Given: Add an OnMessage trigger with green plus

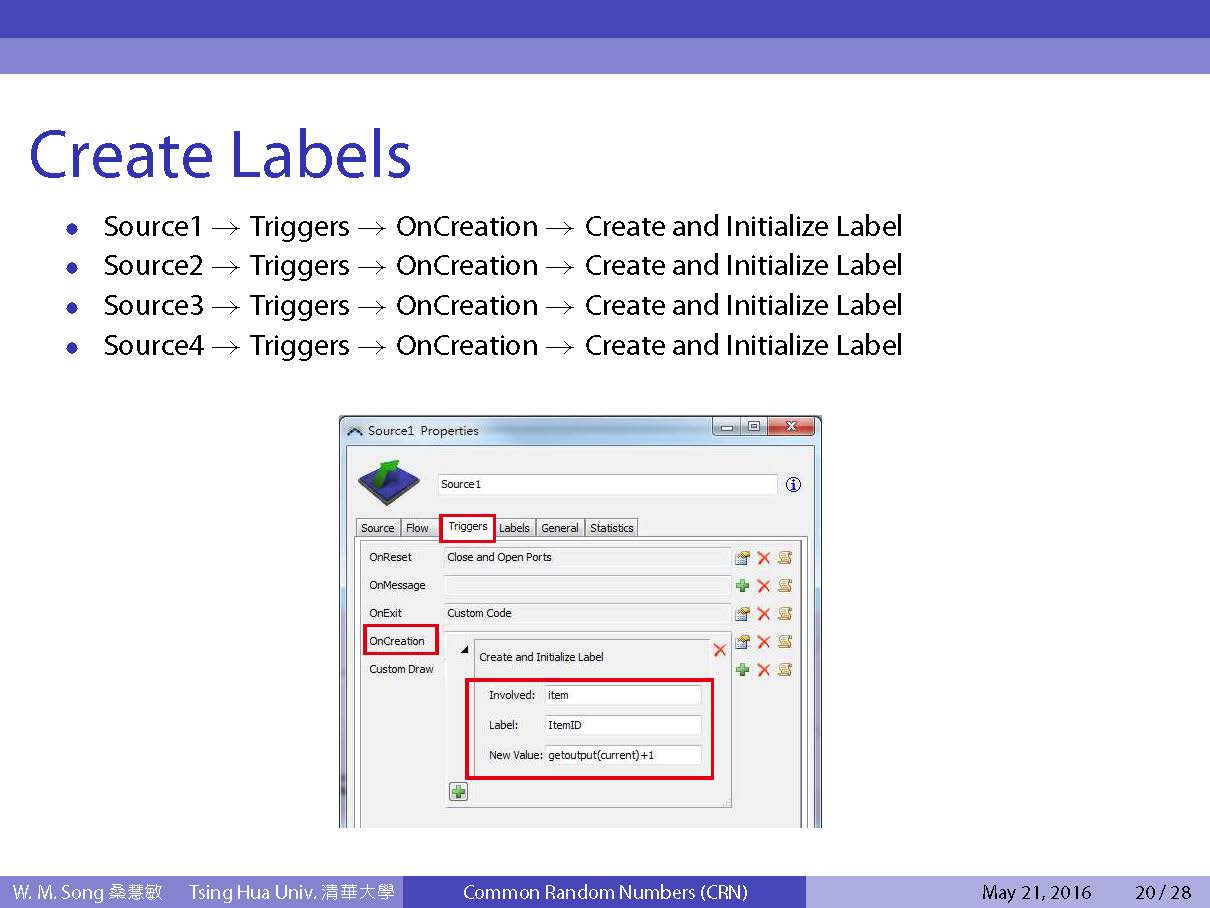Looking at the screenshot, I should tap(742, 586).
